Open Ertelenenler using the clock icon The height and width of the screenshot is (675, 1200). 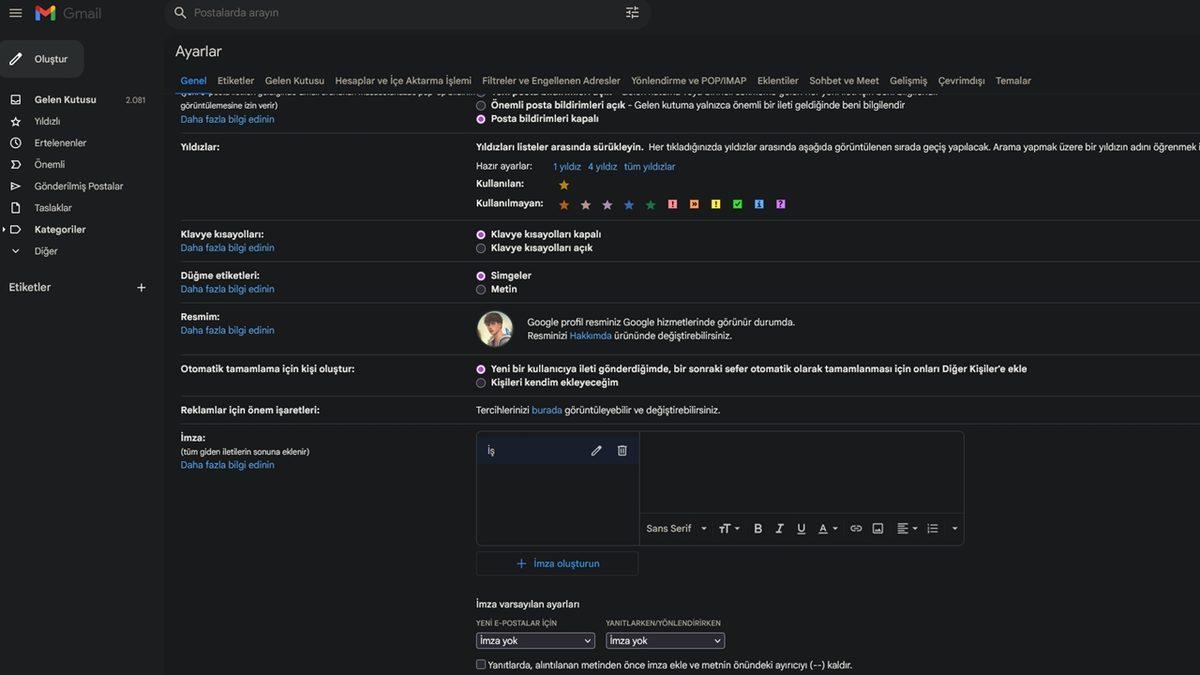(x=14, y=142)
